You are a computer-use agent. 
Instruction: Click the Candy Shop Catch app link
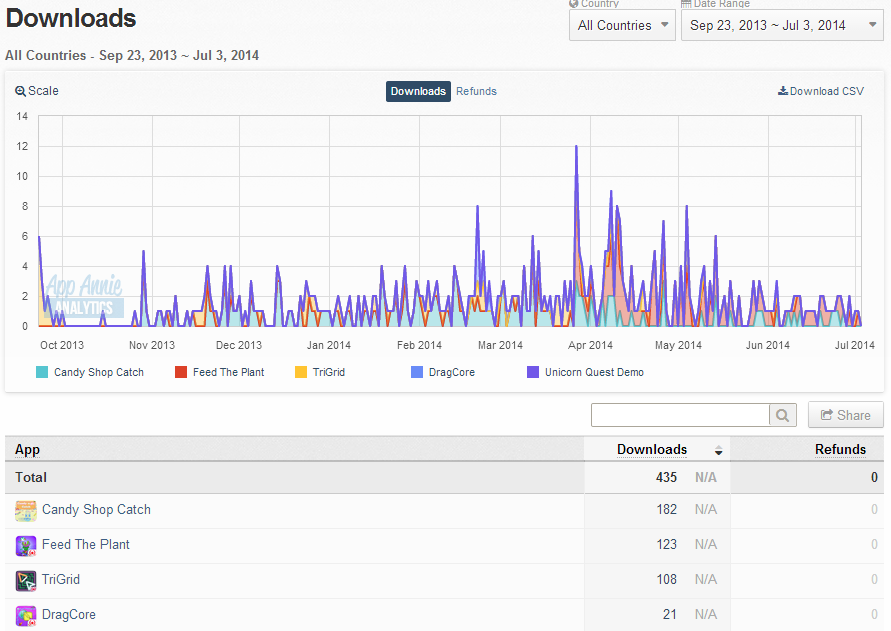point(97,510)
